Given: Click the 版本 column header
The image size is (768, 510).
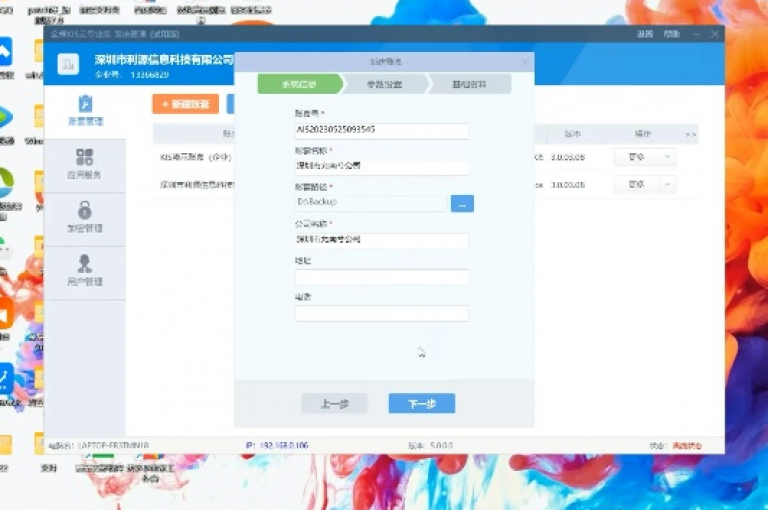Looking at the screenshot, I should [572, 134].
